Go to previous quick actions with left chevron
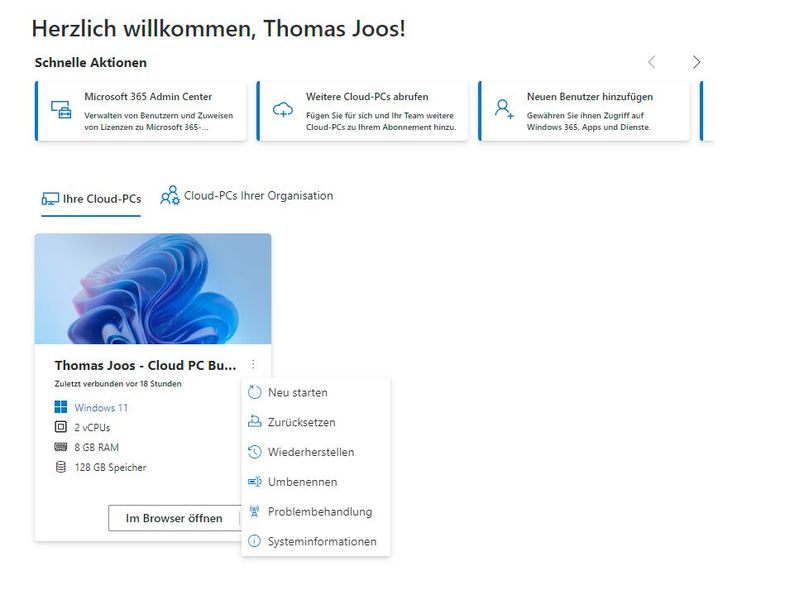This screenshot has height=600, width=785. [651, 62]
